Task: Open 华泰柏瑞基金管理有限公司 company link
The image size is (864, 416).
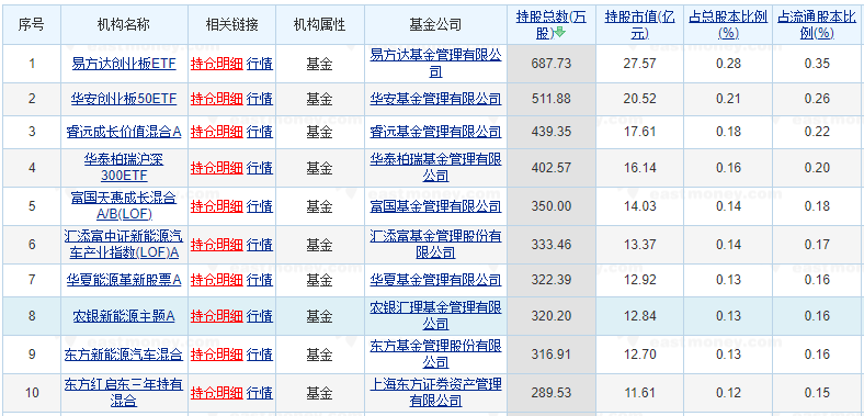Action: pos(435,168)
